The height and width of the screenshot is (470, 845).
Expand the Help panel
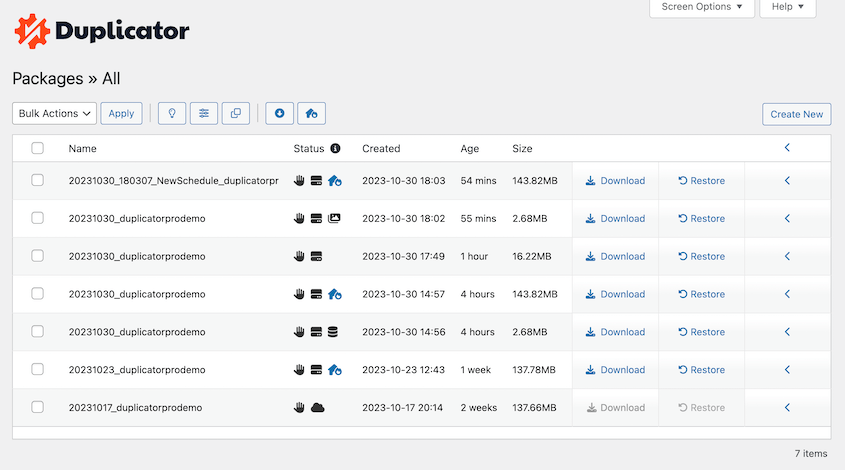click(x=788, y=7)
